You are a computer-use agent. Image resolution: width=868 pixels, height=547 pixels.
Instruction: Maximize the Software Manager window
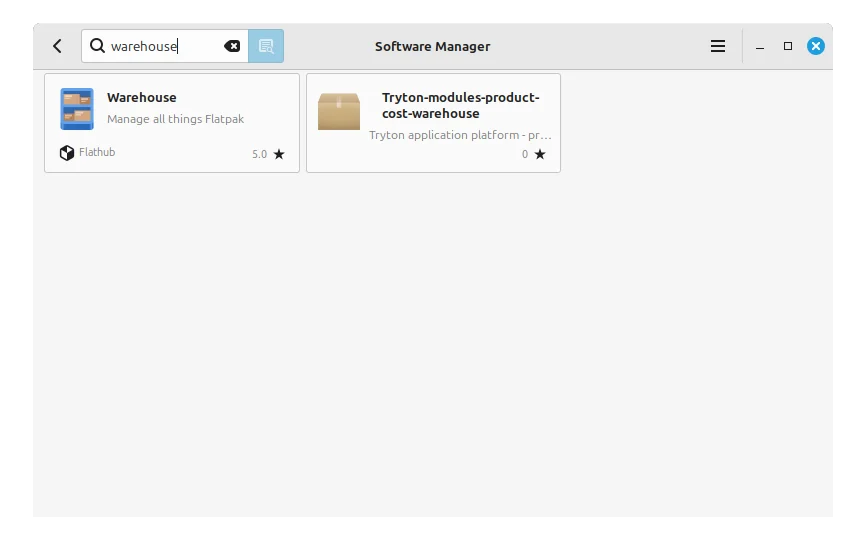pyautogui.click(x=788, y=46)
